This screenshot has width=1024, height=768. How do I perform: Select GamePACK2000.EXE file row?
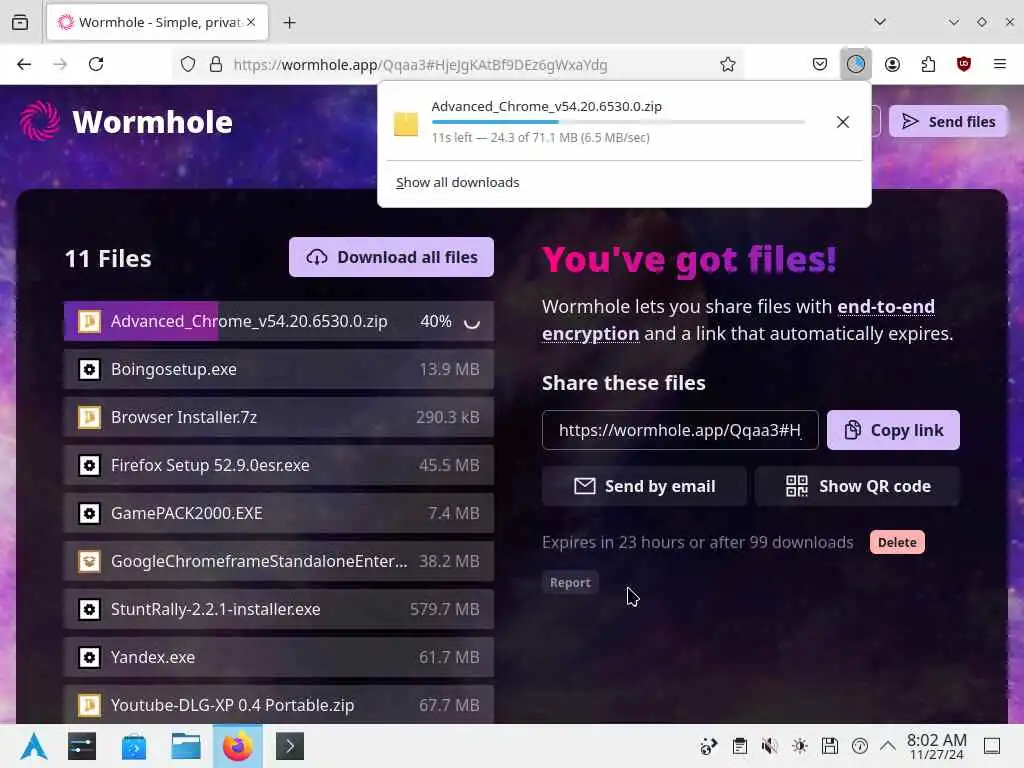279,513
